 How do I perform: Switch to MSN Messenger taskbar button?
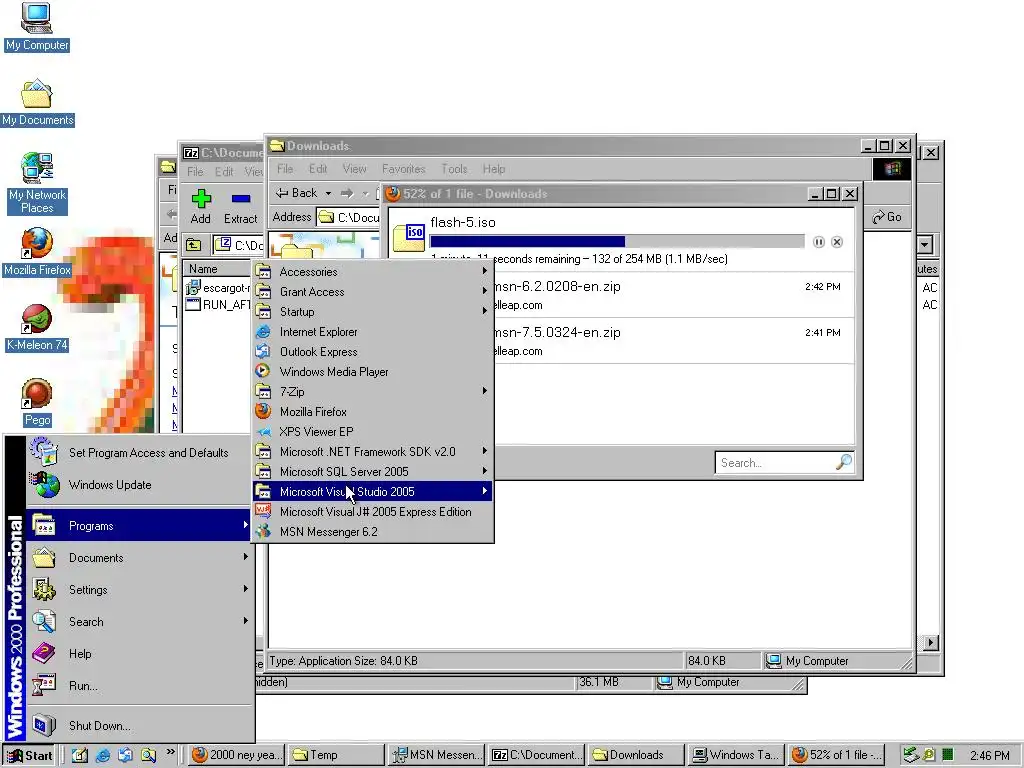pyautogui.click(x=436, y=755)
